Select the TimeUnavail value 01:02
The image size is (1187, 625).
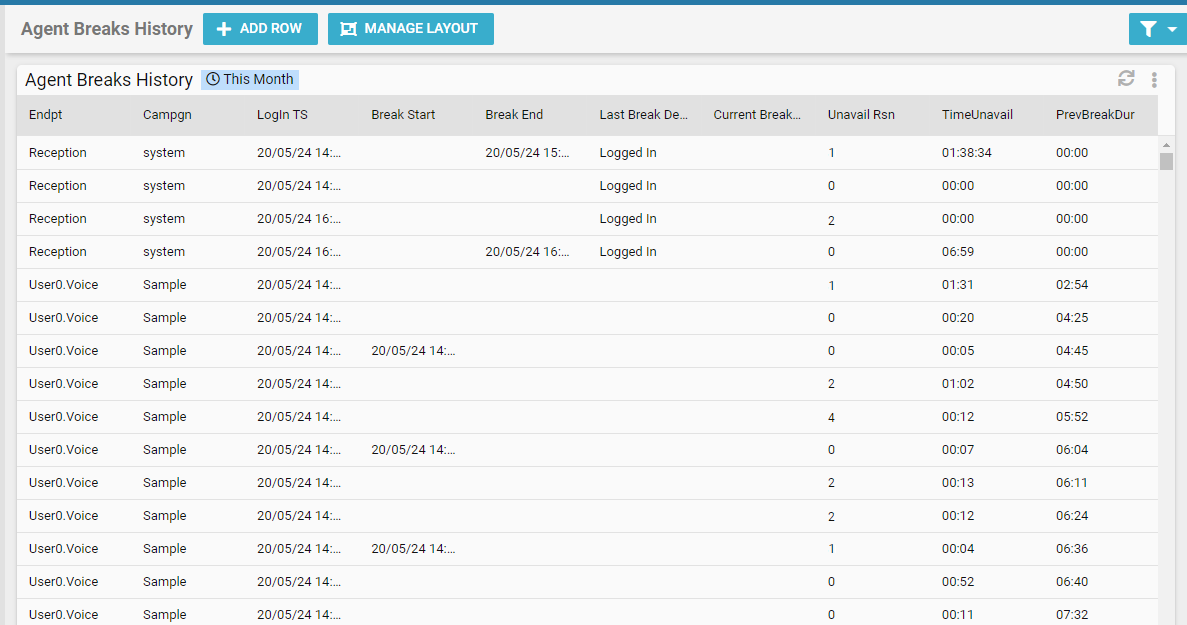coord(958,384)
